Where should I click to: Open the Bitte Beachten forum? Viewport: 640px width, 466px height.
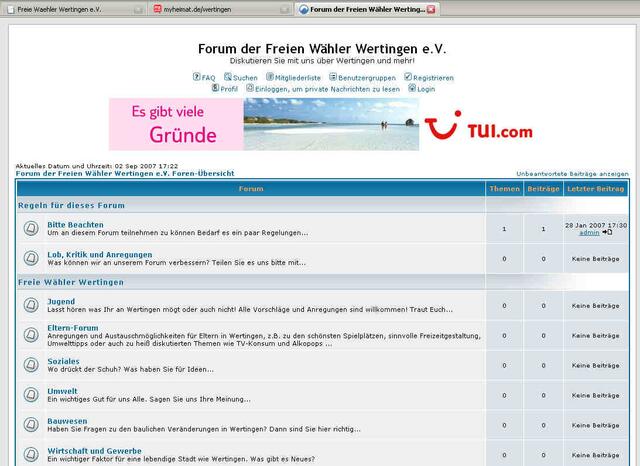75,224
